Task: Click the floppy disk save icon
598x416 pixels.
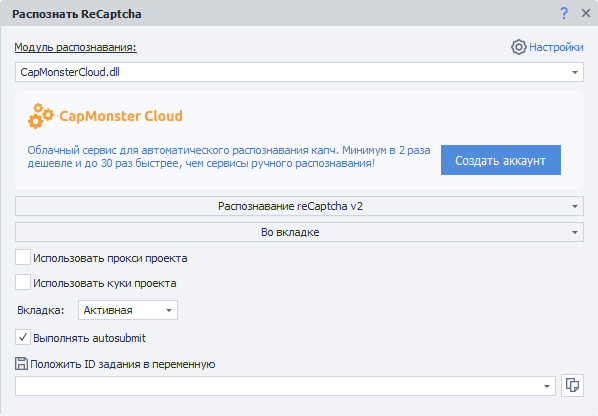Action: pos(21,364)
